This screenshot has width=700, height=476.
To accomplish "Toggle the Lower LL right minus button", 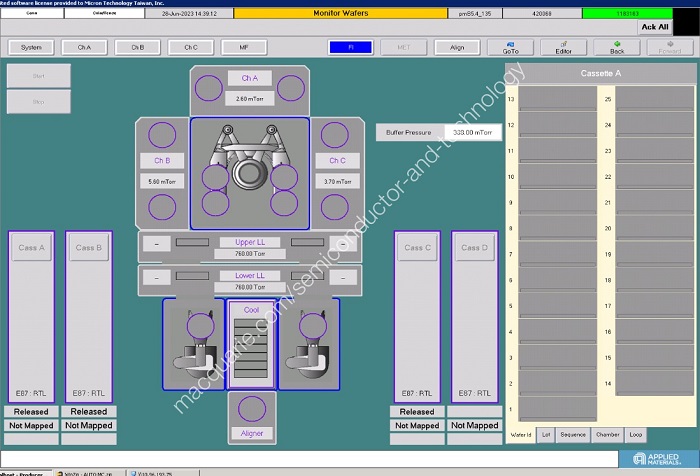I will pyautogui.click(x=342, y=276).
